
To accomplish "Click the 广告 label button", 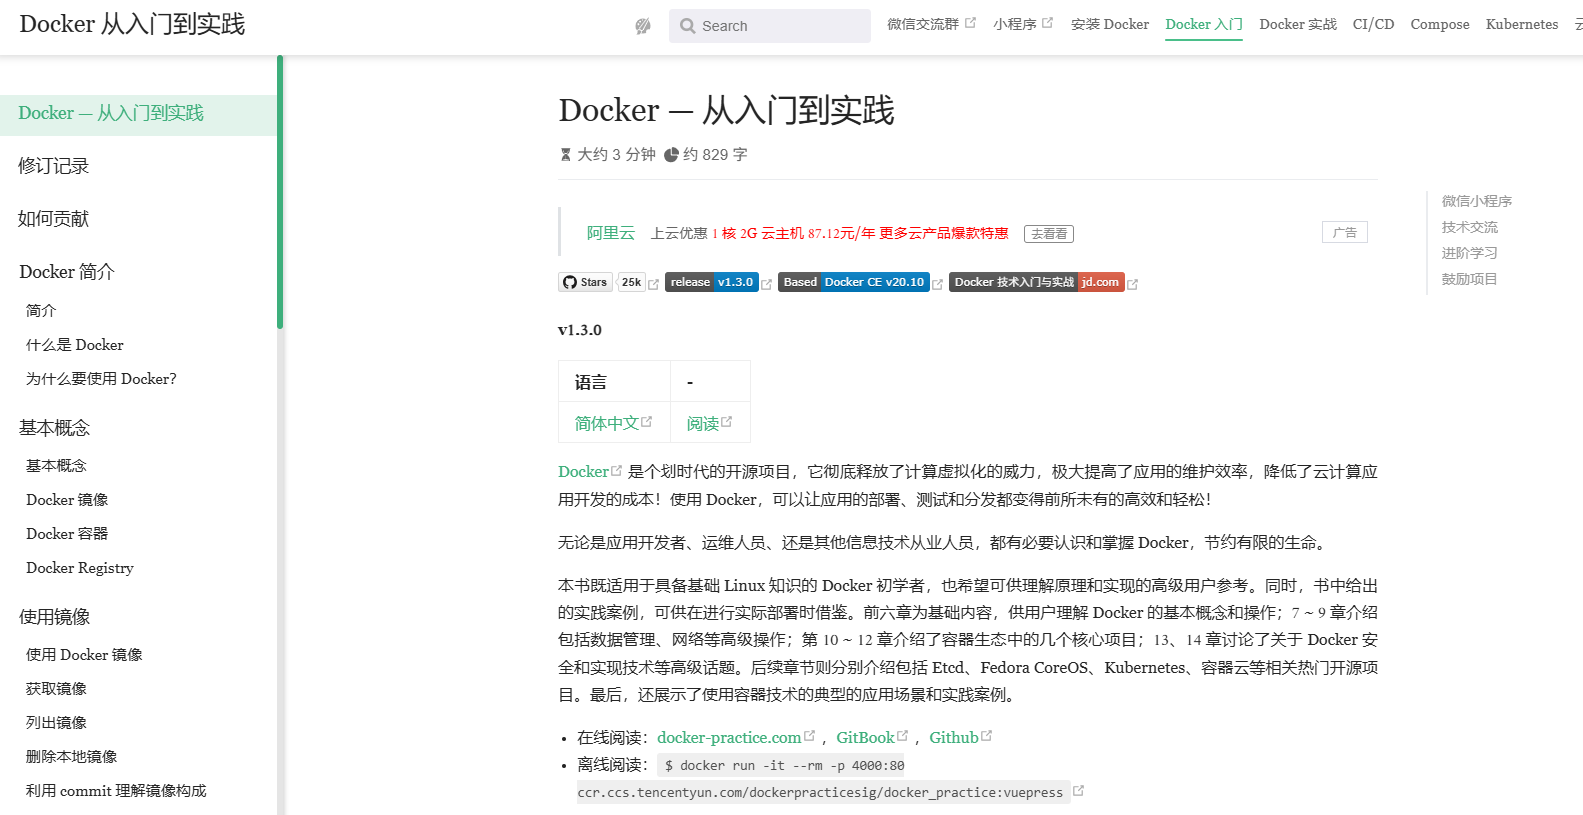I will click(x=1345, y=233).
